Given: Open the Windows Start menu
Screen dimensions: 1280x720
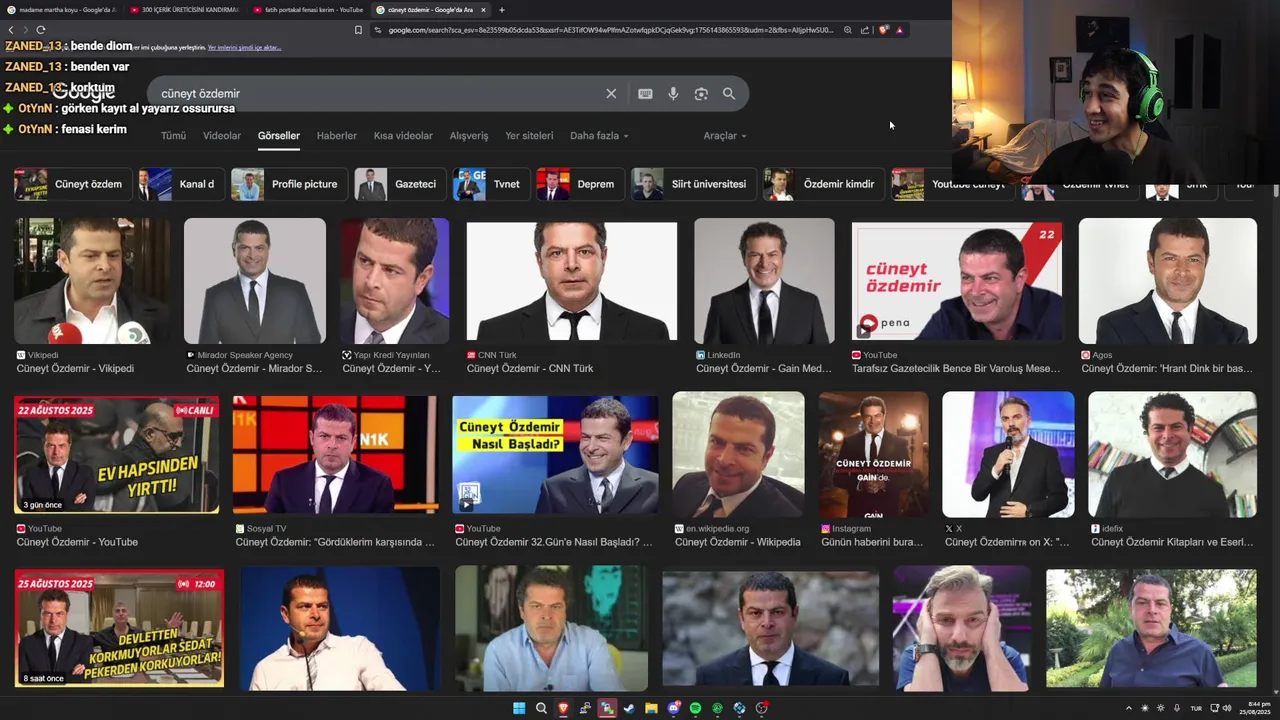Looking at the screenshot, I should (519, 708).
